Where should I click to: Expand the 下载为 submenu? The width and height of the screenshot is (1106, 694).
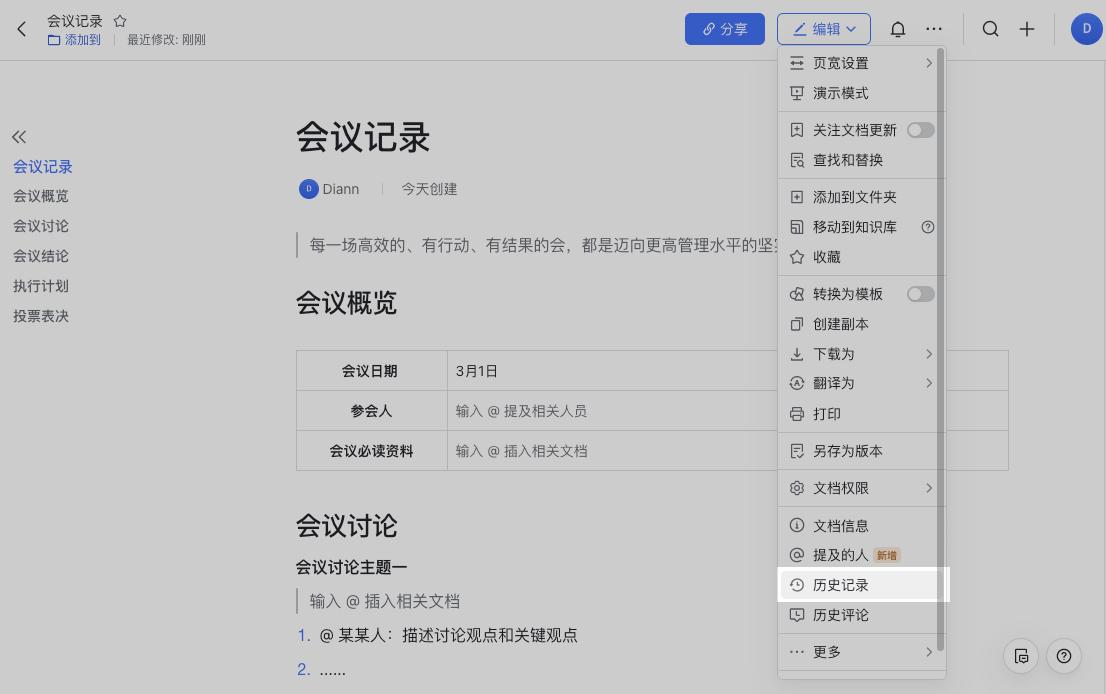(861, 354)
